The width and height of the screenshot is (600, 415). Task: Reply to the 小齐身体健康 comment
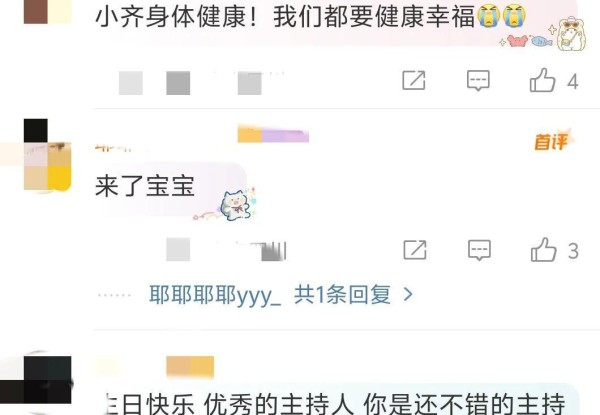tap(478, 80)
